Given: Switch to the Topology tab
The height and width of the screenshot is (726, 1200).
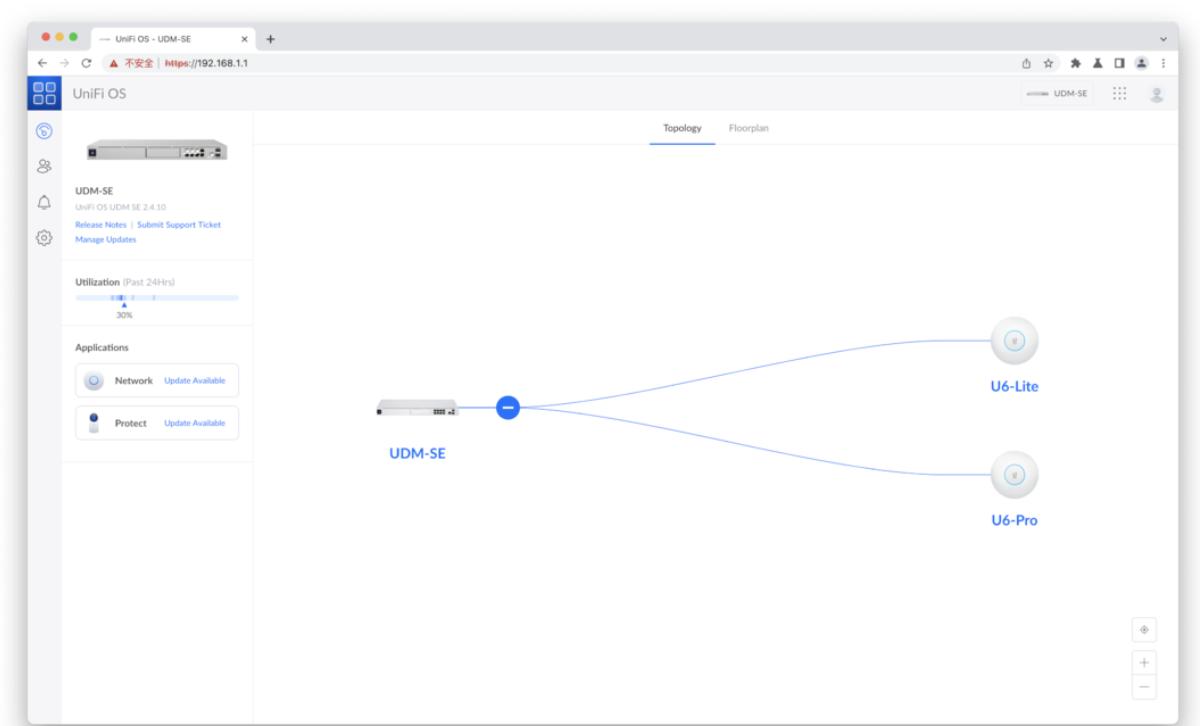Looking at the screenshot, I should click(683, 128).
